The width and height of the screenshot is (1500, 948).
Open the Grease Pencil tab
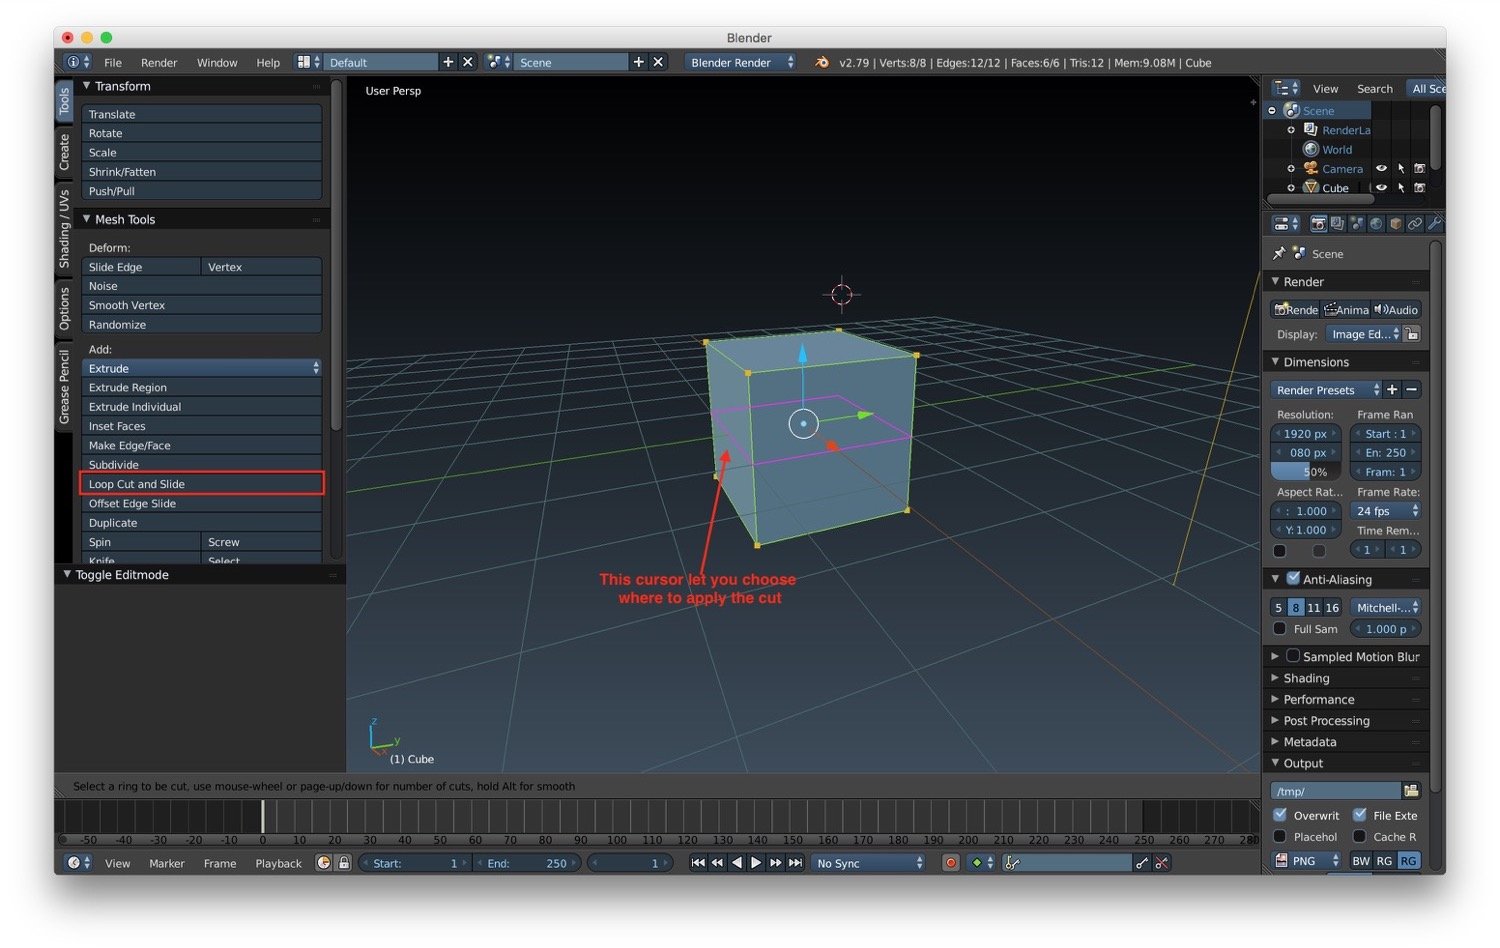[64, 387]
